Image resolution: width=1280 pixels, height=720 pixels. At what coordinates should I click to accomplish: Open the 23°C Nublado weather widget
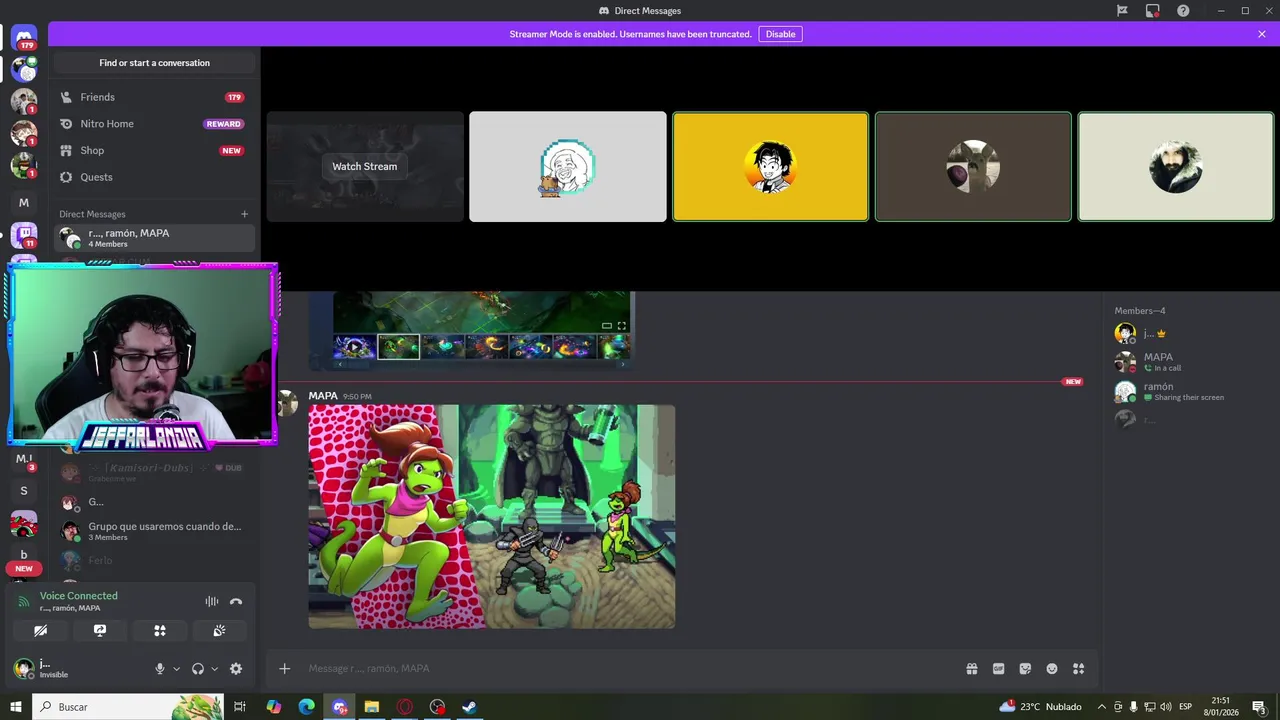pyautogui.click(x=1040, y=707)
